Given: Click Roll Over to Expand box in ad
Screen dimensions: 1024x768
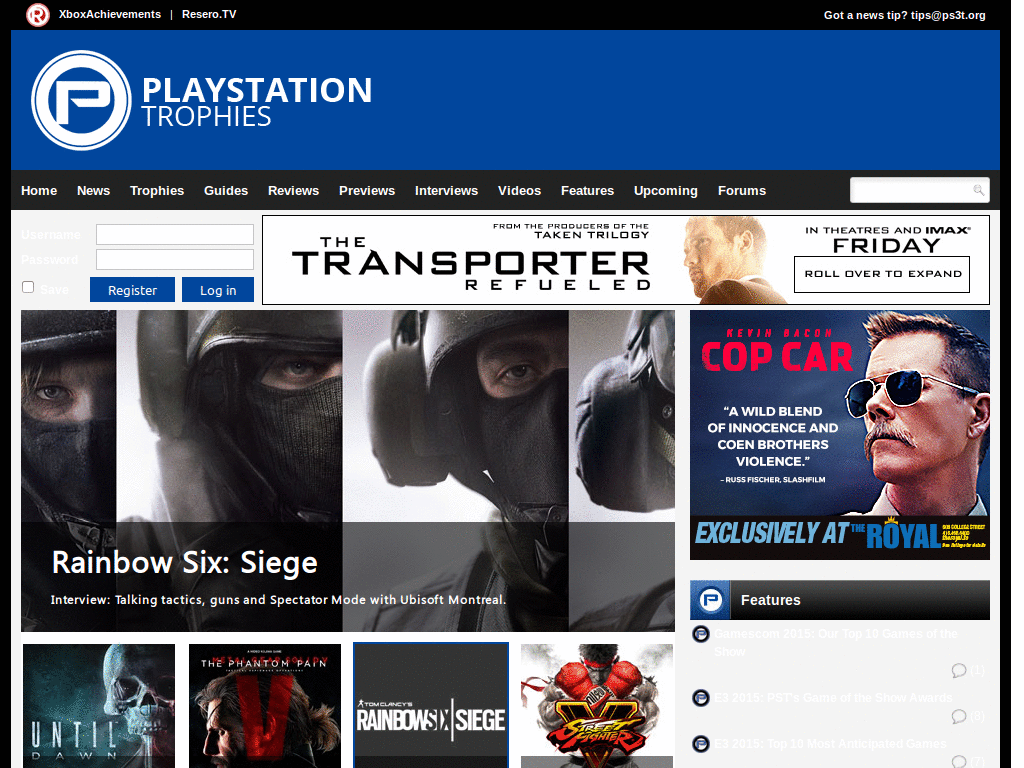Looking at the screenshot, I should click(882, 274).
